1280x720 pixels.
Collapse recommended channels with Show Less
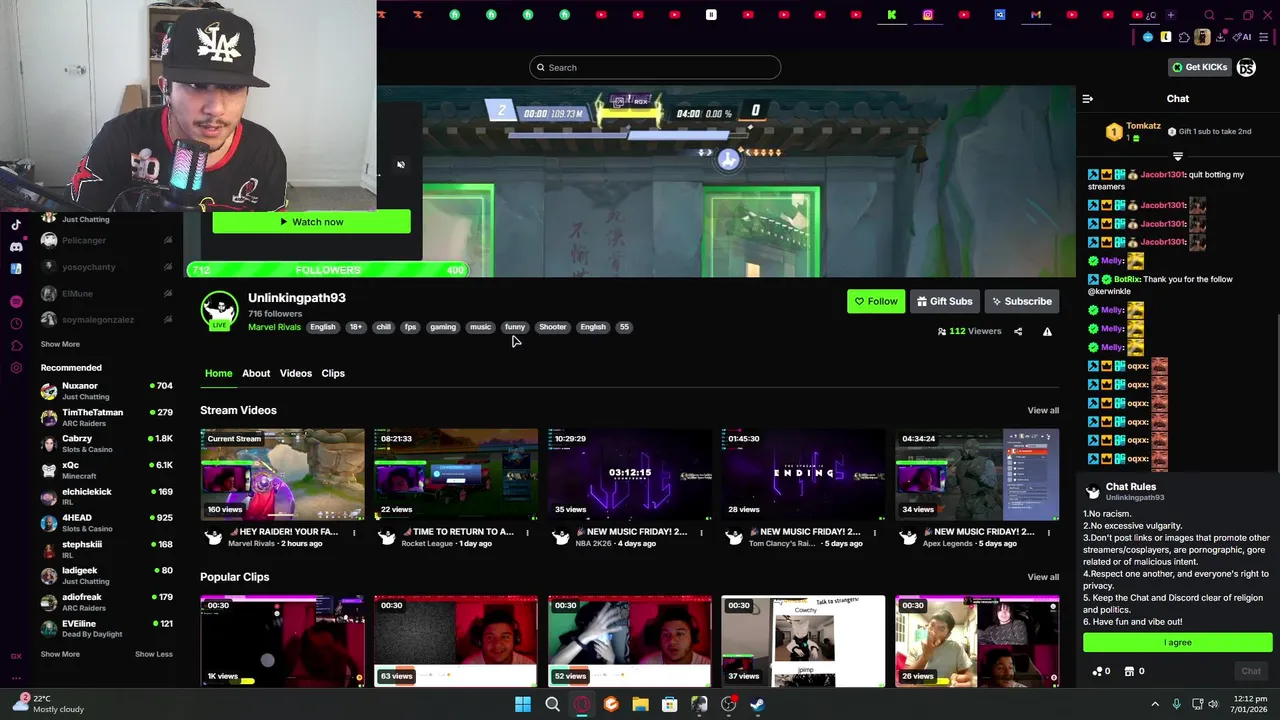coord(154,654)
